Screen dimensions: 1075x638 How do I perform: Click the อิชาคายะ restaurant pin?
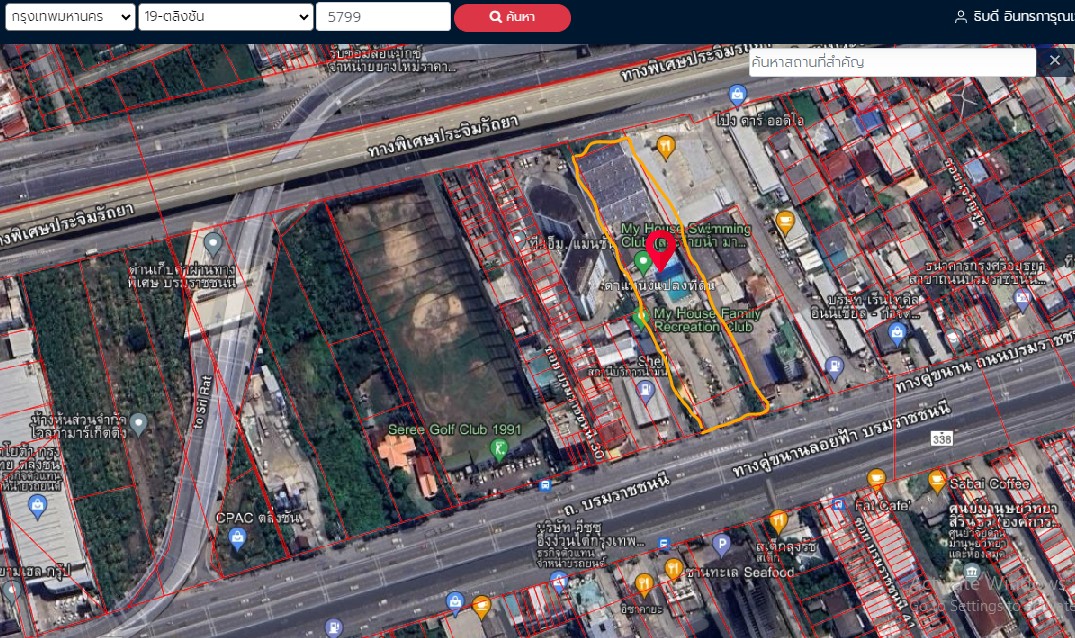[643, 585]
